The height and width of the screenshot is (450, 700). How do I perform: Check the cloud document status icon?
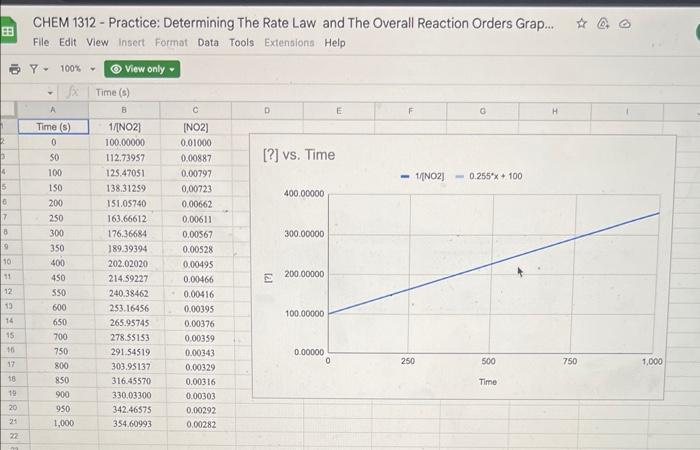point(625,24)
